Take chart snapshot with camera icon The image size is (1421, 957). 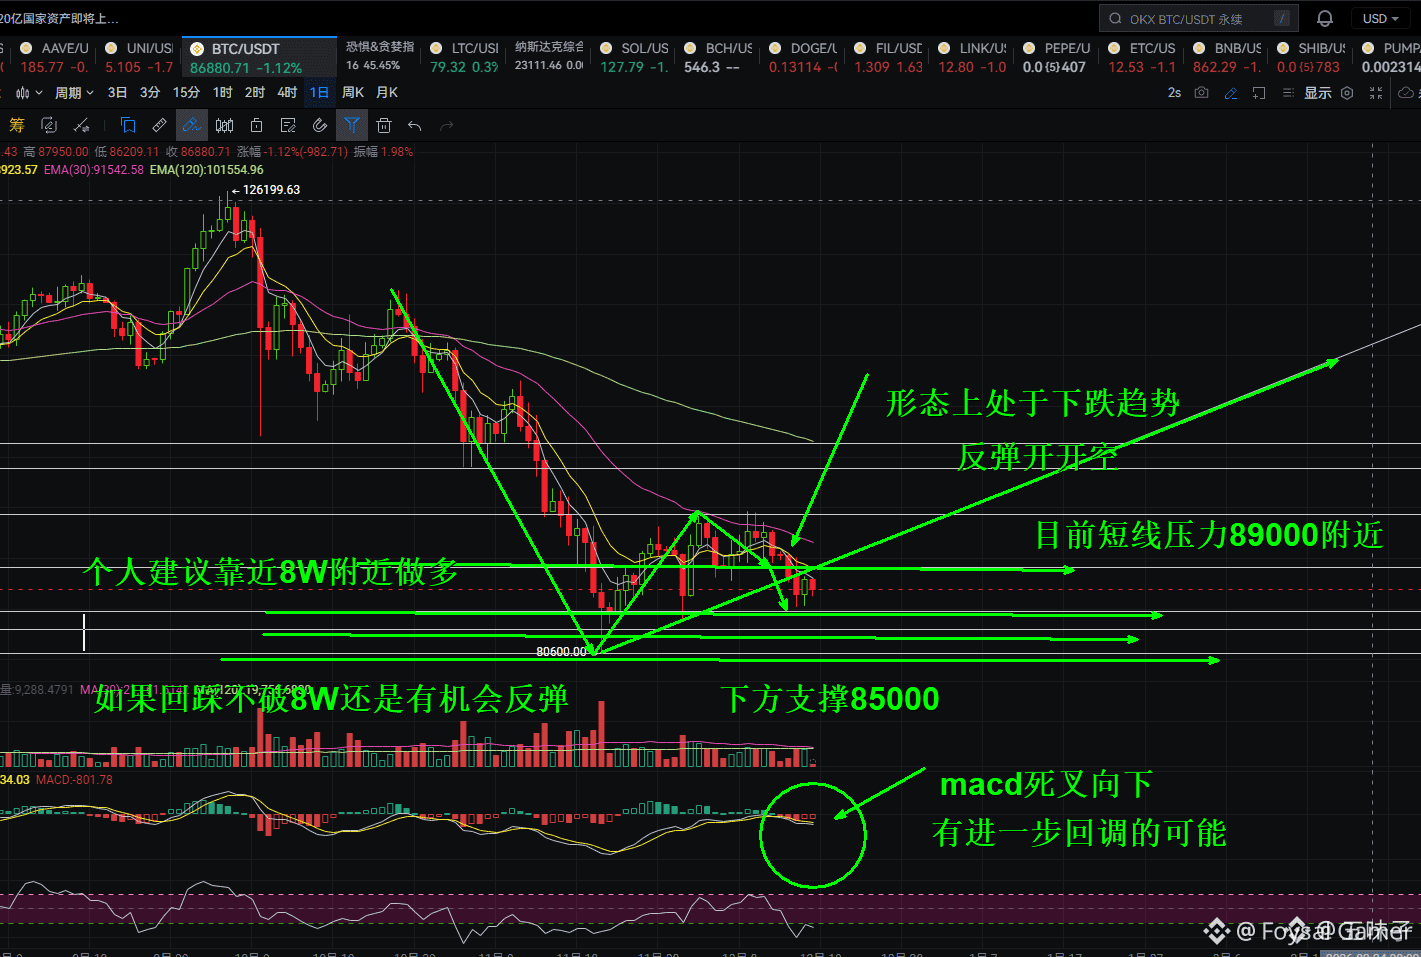1202,93
